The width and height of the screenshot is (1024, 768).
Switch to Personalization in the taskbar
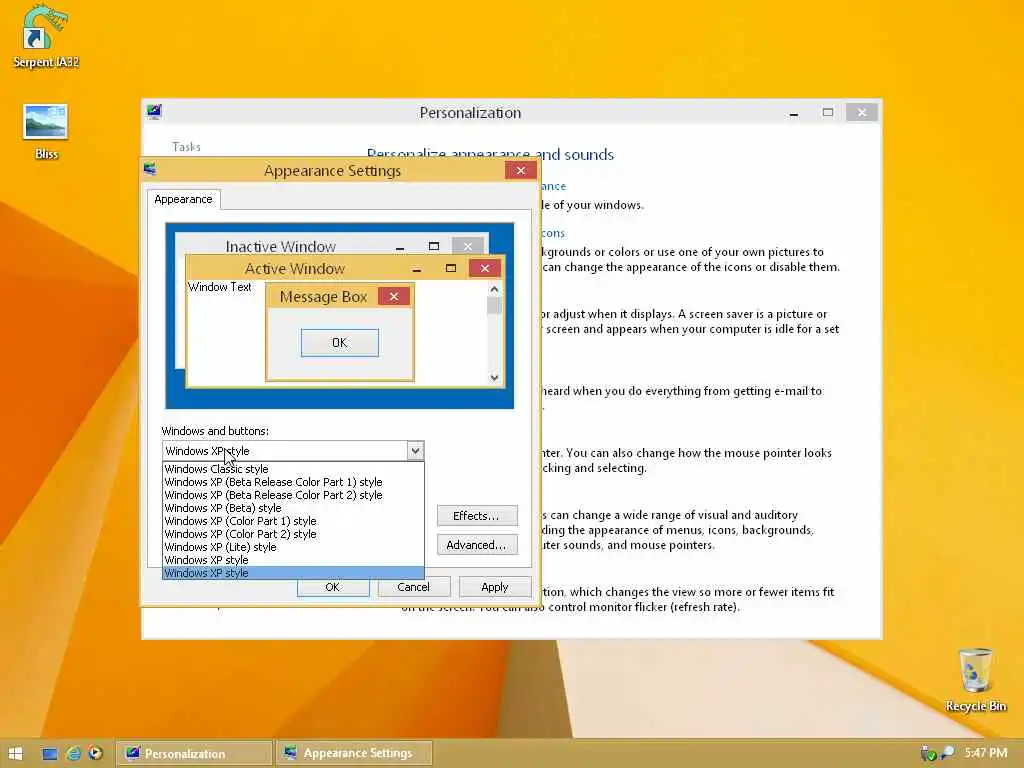[194, 753]
